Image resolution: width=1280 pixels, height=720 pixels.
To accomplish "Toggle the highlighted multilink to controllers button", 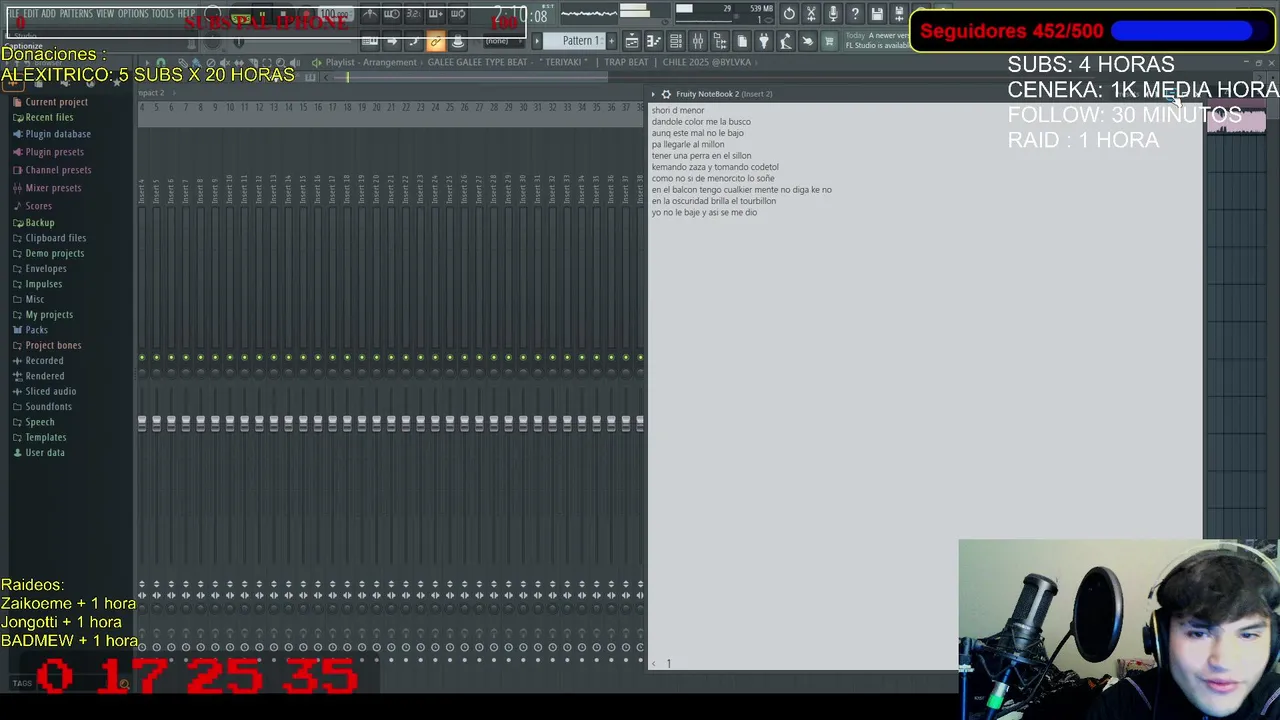I will [436, 41].
